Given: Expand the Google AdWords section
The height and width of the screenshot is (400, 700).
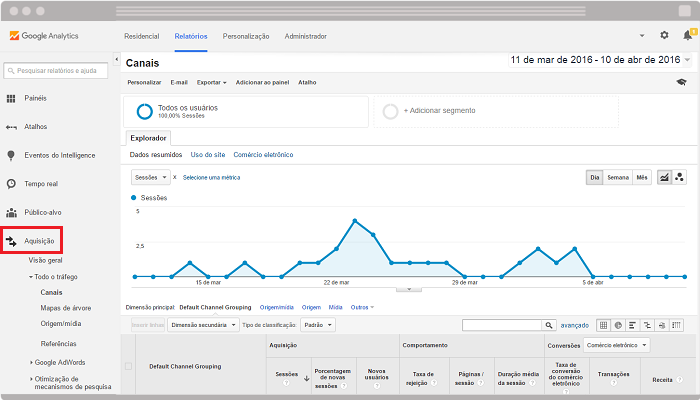Looking at the screenshot, I should point(31,362).
